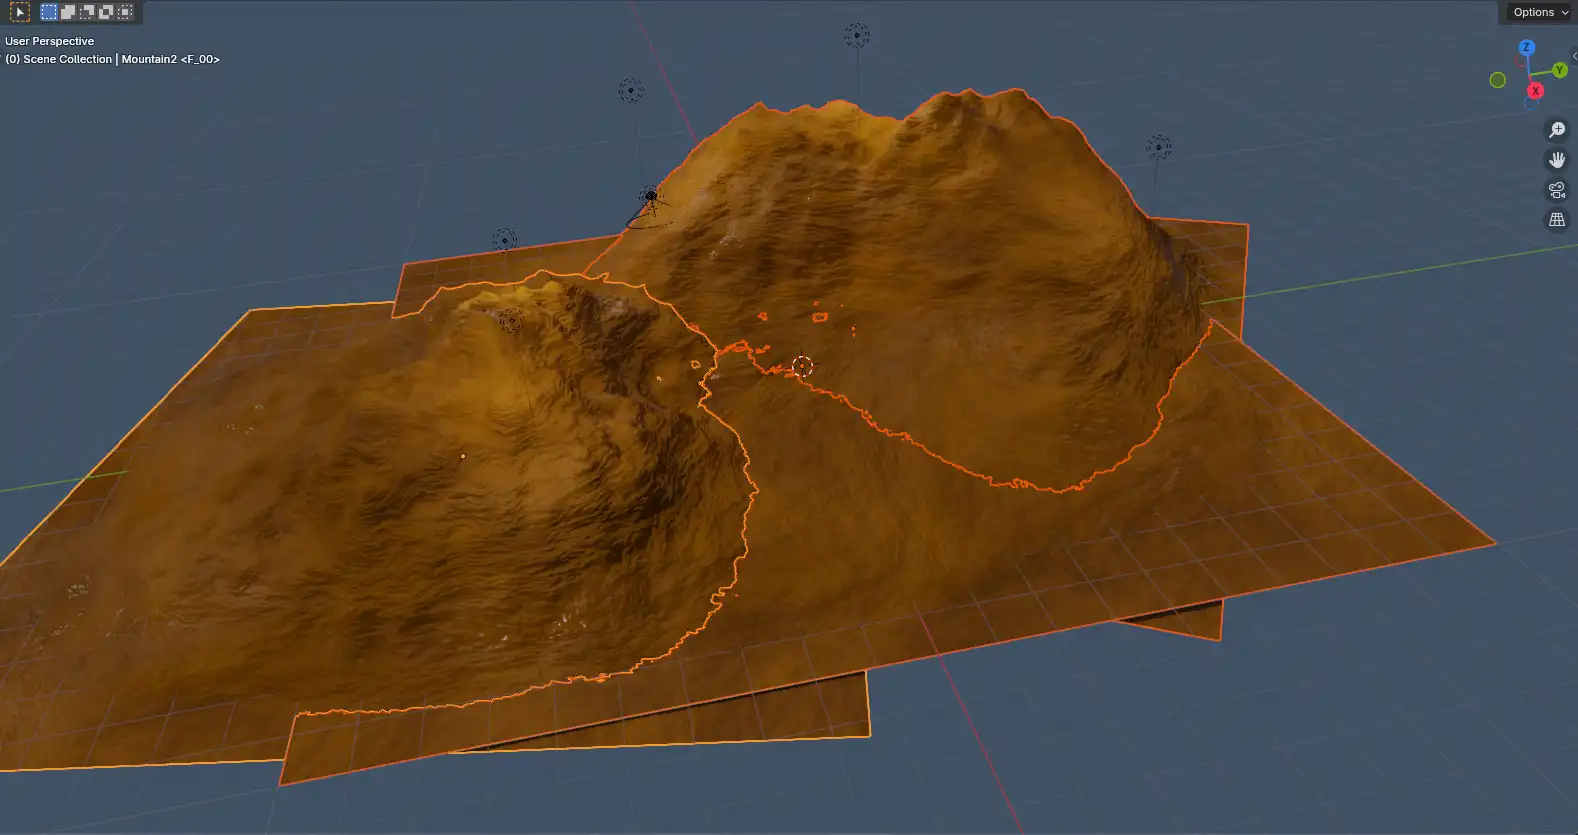Set selection mode to Intersect selection
Viewport: 1578px width, 835px height.
click(x=124, y=12)
